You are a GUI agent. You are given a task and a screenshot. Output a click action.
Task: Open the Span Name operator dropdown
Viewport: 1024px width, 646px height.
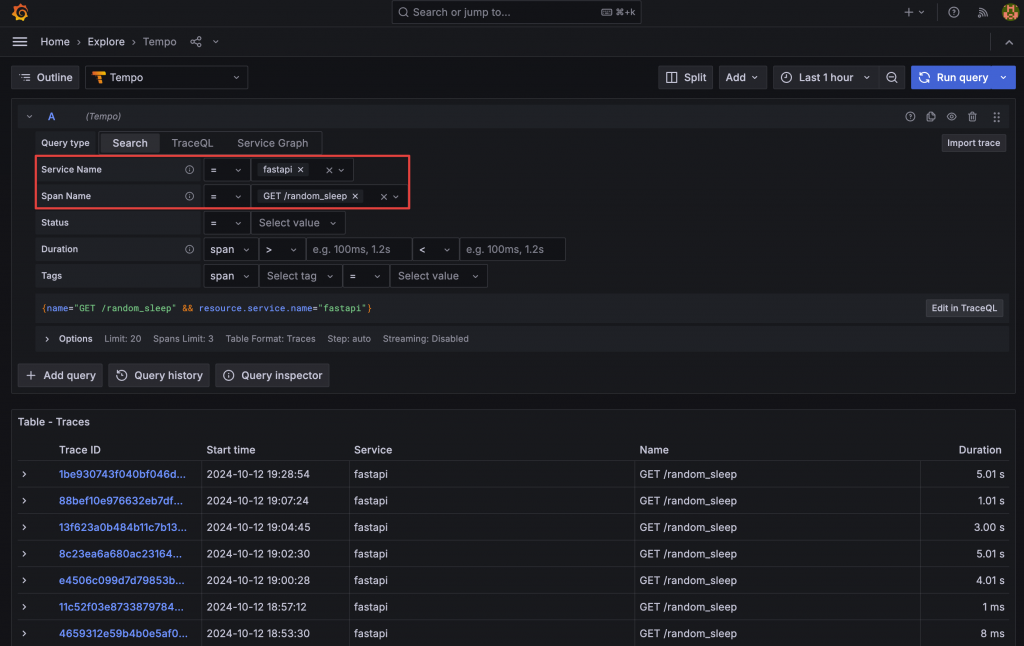point(226,196)
